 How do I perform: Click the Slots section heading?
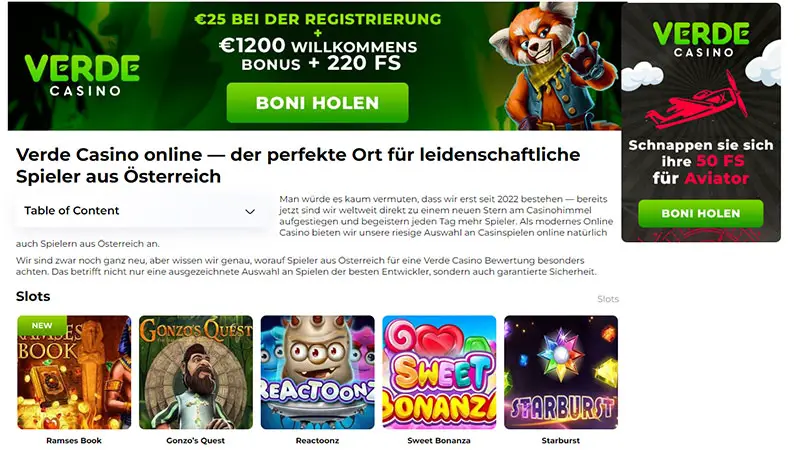(33, 296)
